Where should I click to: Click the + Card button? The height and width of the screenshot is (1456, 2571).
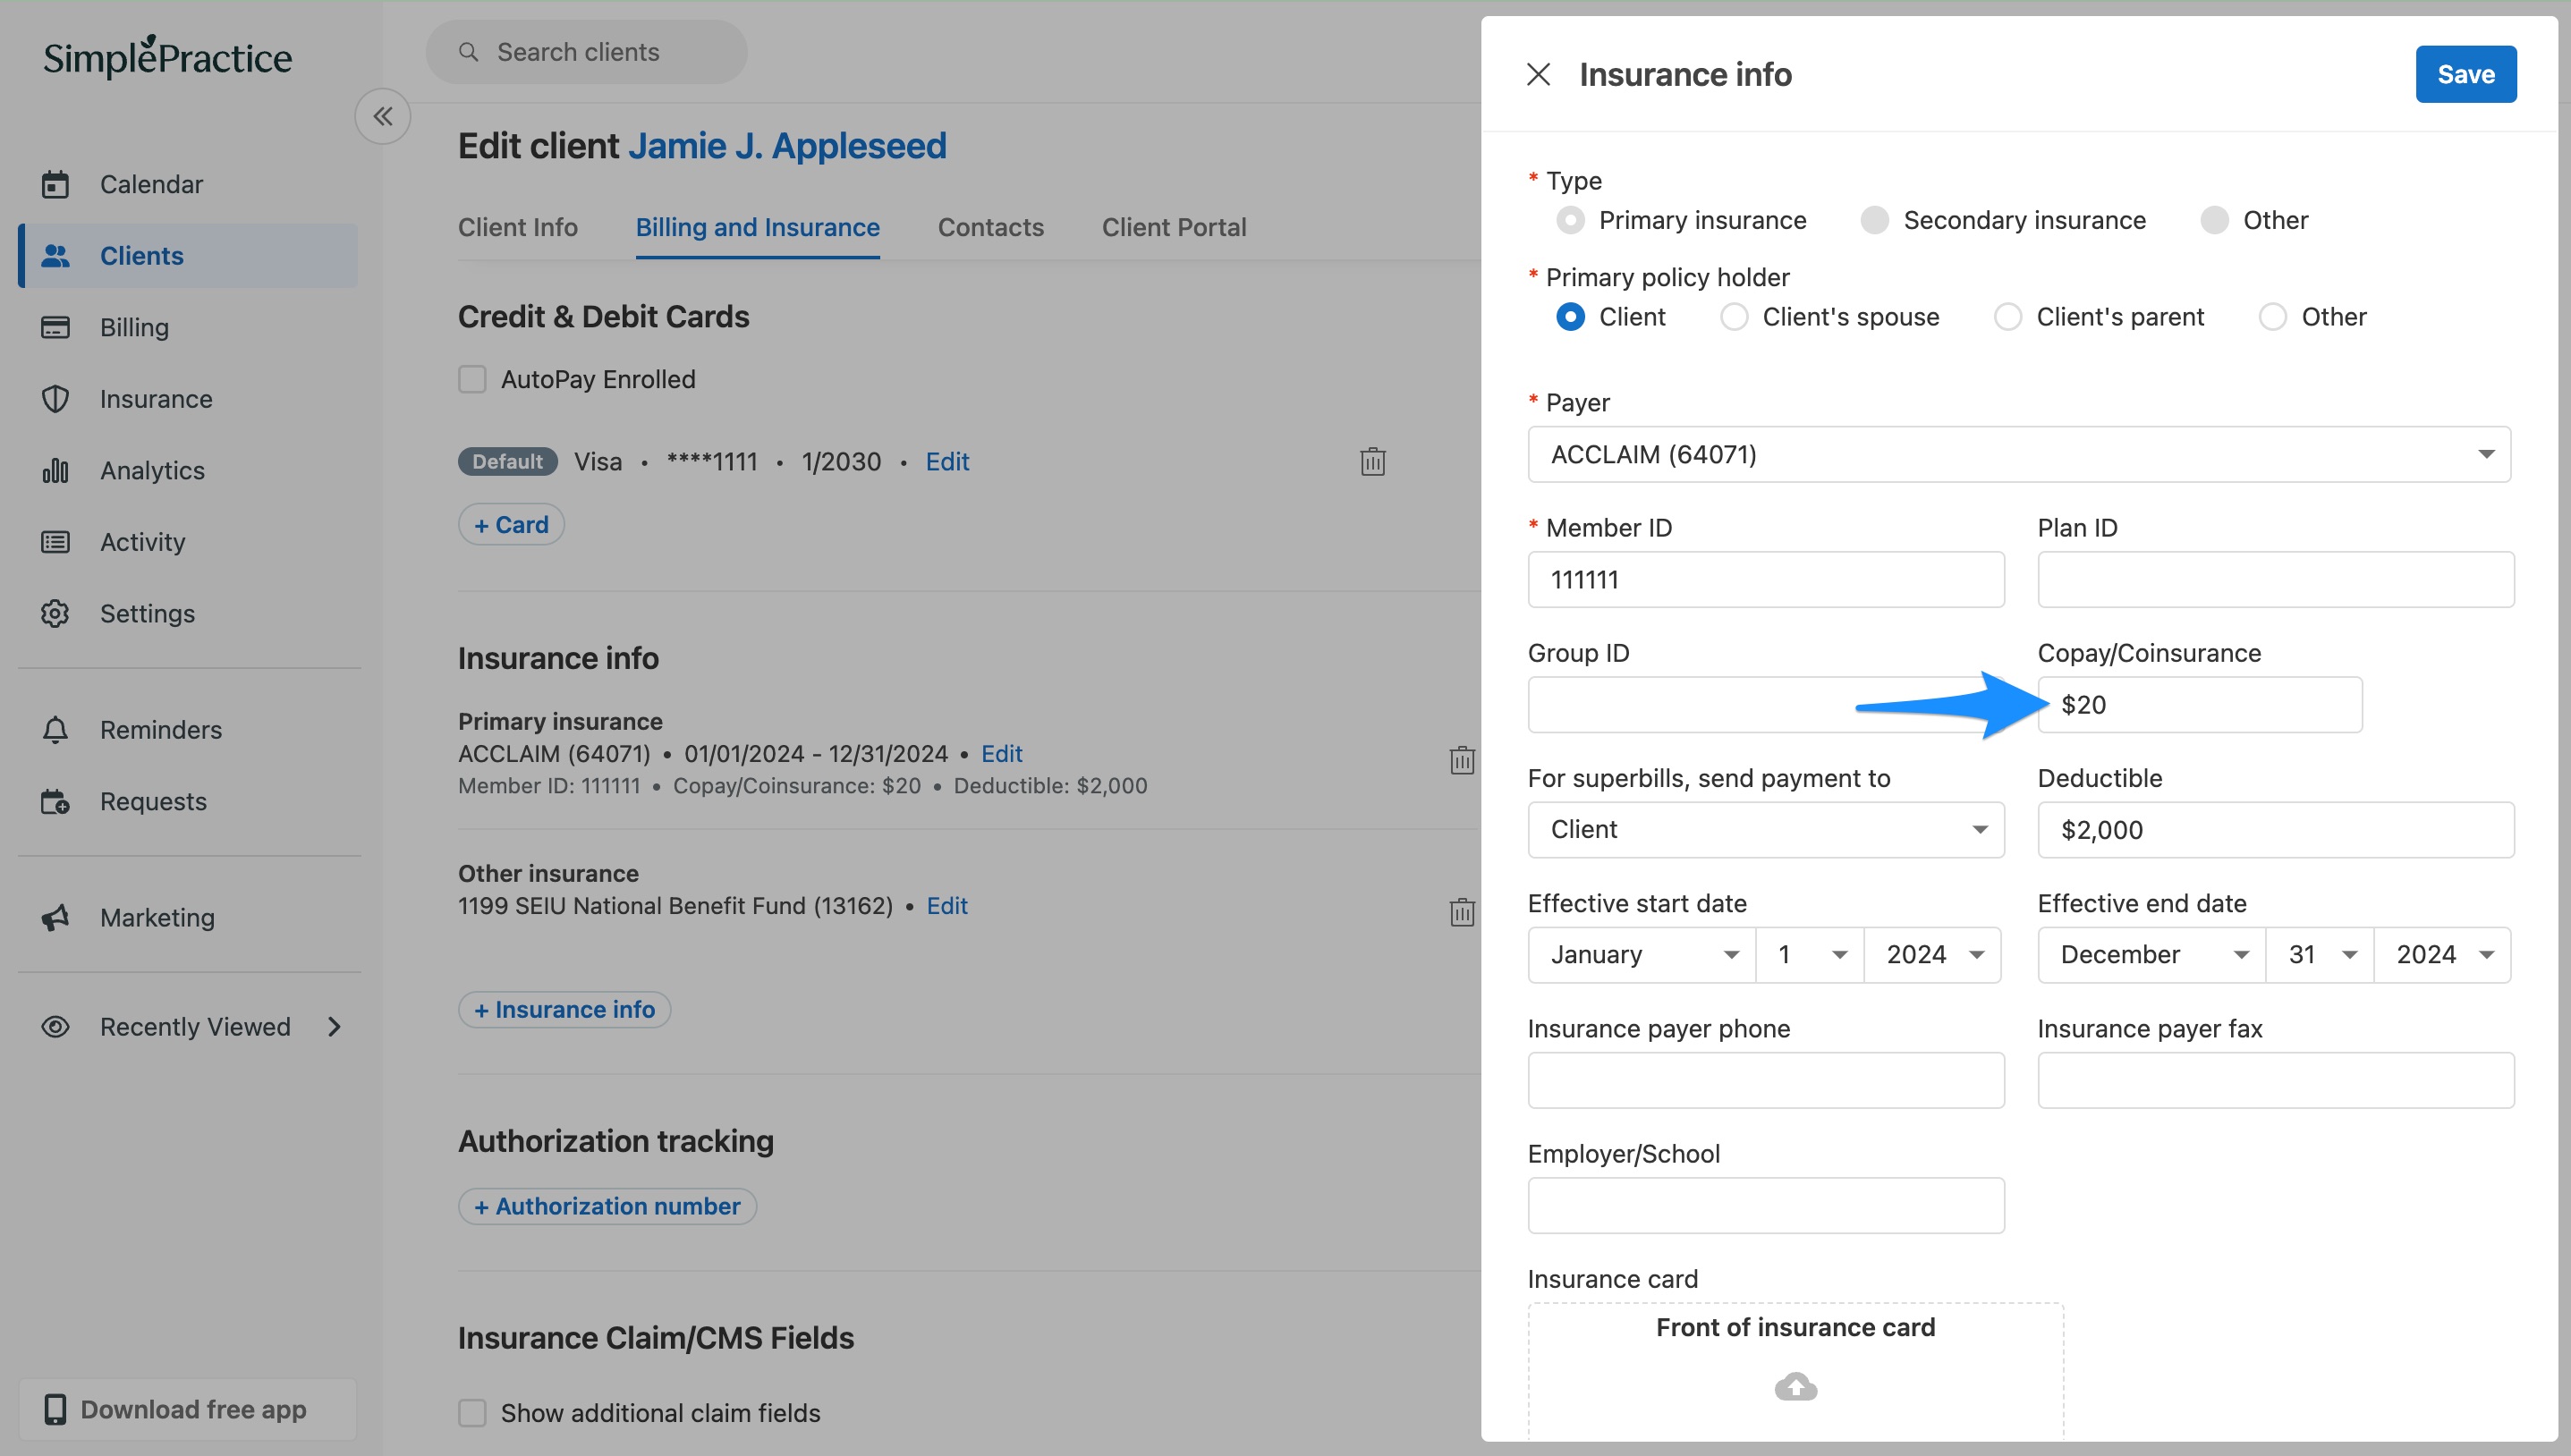[x=511, y=524]
